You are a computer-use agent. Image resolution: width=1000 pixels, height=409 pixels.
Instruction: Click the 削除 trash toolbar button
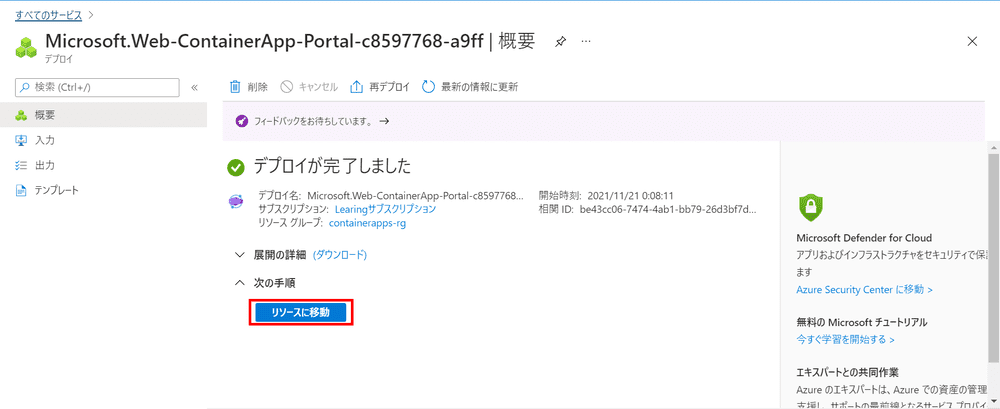249,87
